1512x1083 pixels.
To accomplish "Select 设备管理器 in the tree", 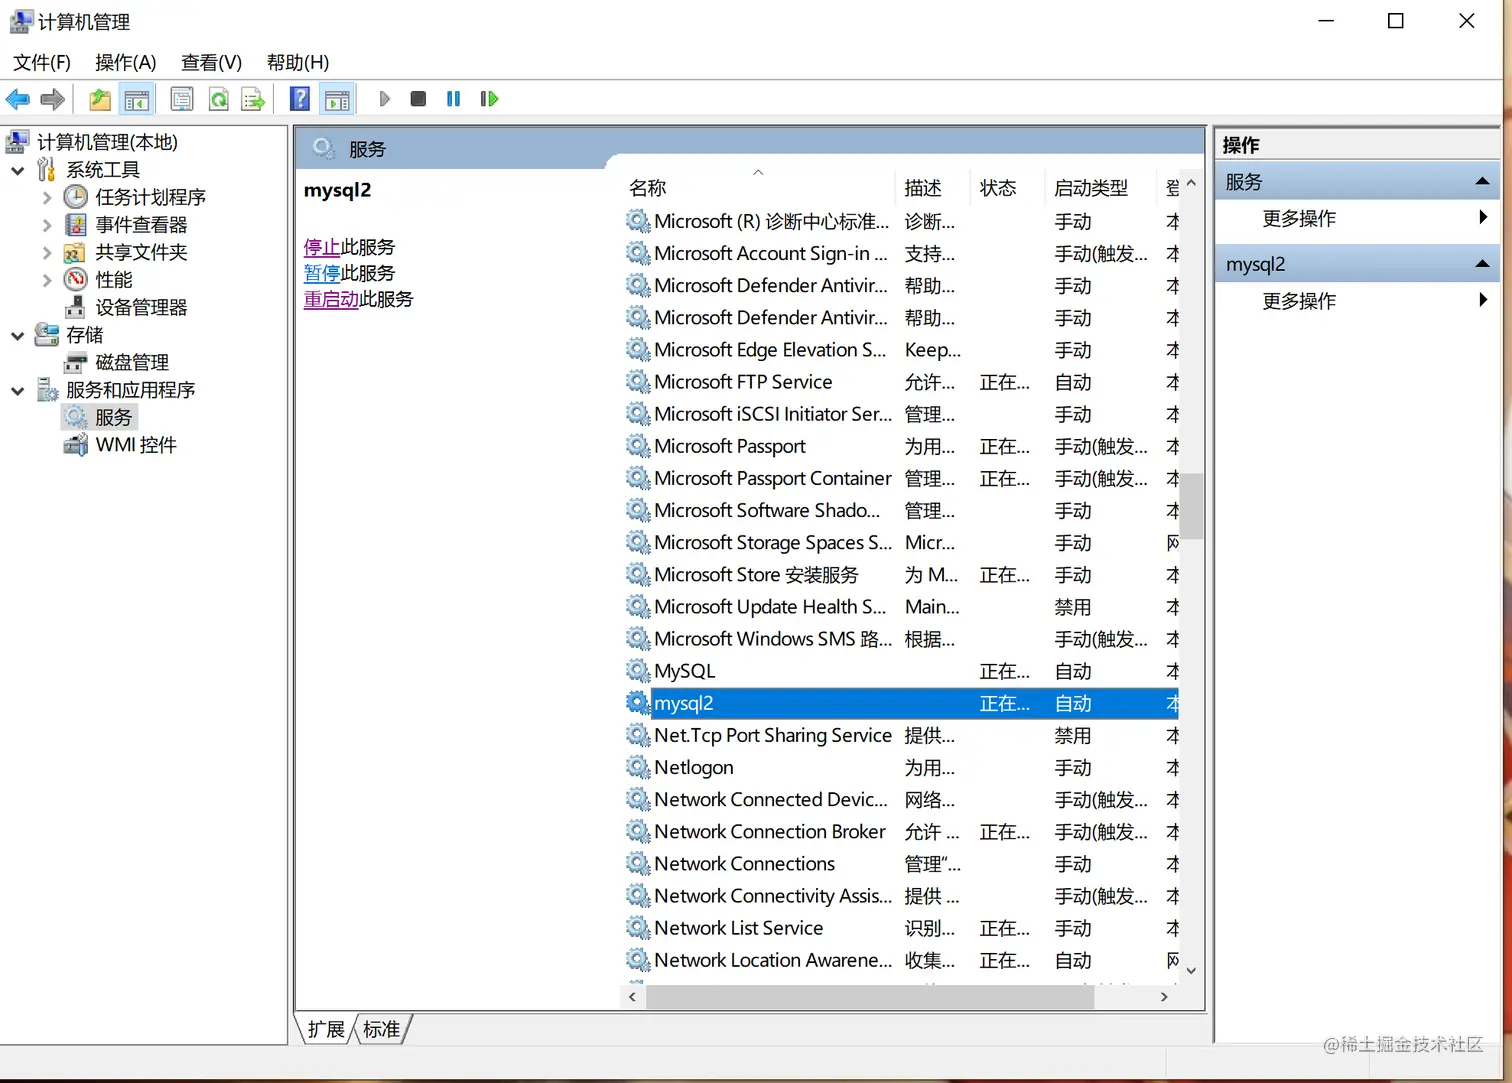I will click(x=141, y=307).
